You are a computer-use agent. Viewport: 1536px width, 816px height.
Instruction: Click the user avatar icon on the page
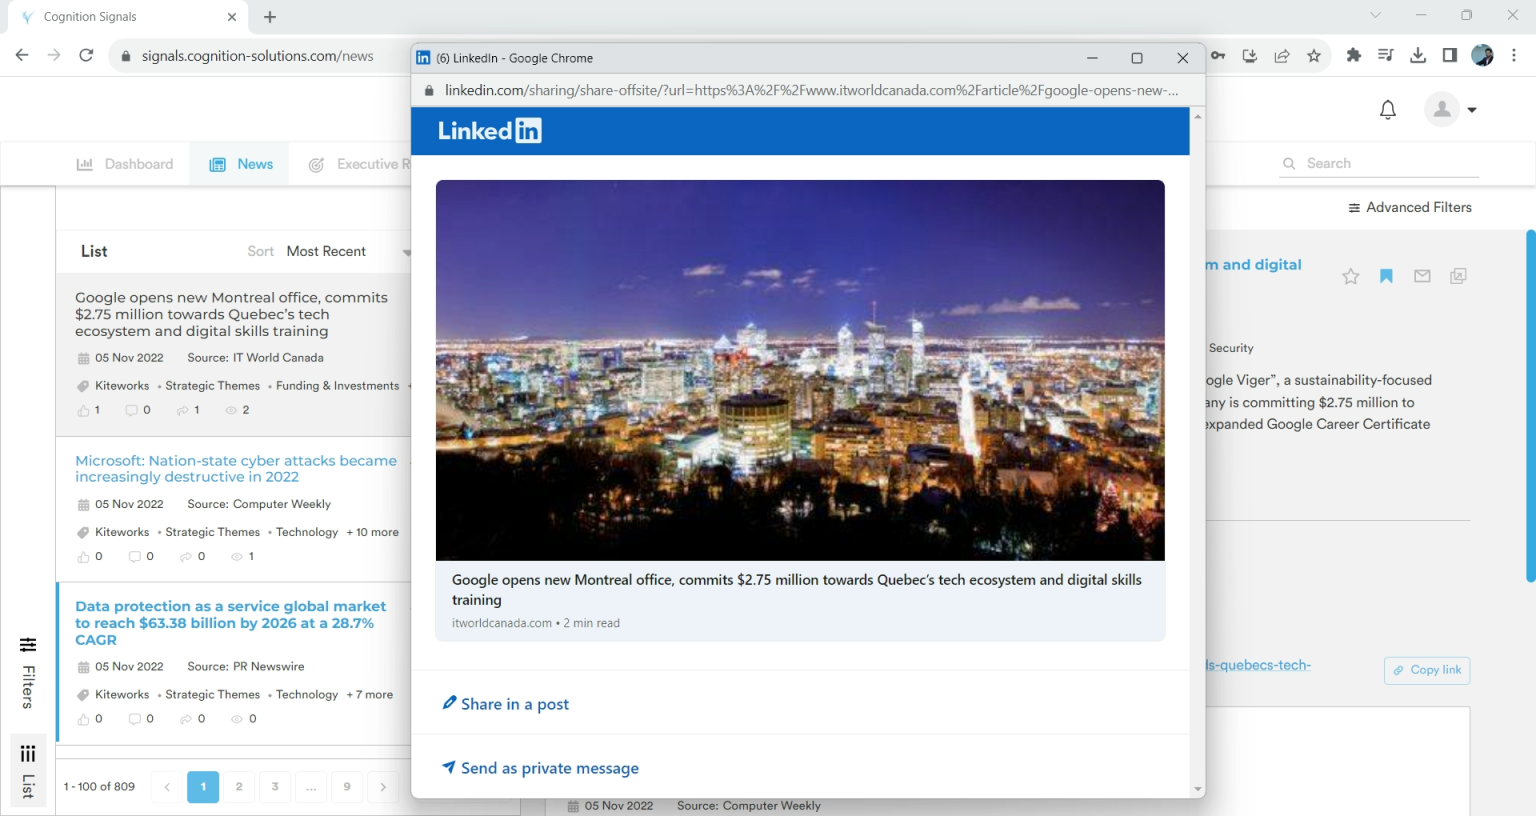coord(1442,109)
